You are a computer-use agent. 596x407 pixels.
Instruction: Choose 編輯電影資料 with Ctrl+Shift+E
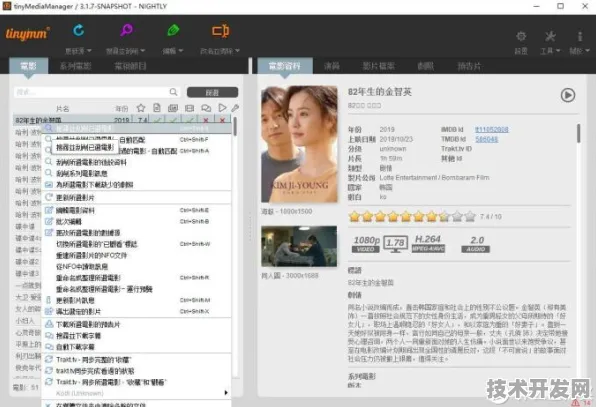point(137,210)
